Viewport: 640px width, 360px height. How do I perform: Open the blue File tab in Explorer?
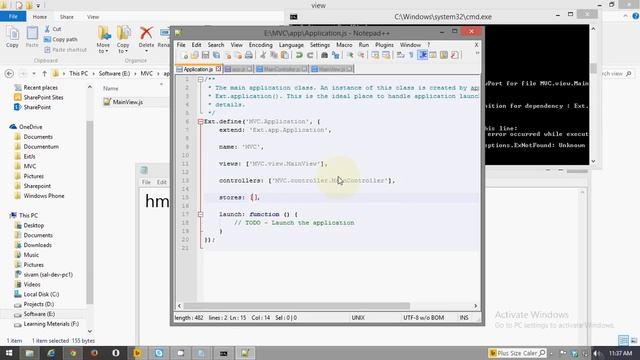[13, 17]
